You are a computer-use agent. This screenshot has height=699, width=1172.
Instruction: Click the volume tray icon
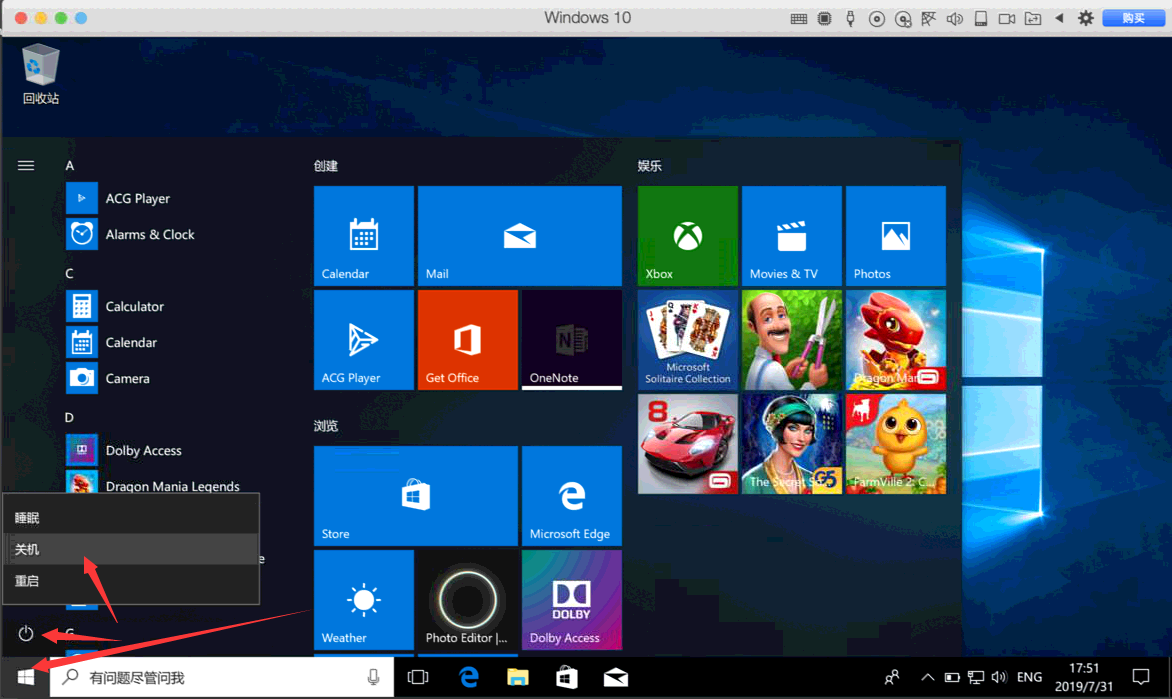pyautogui.click(x=999, y=677)
